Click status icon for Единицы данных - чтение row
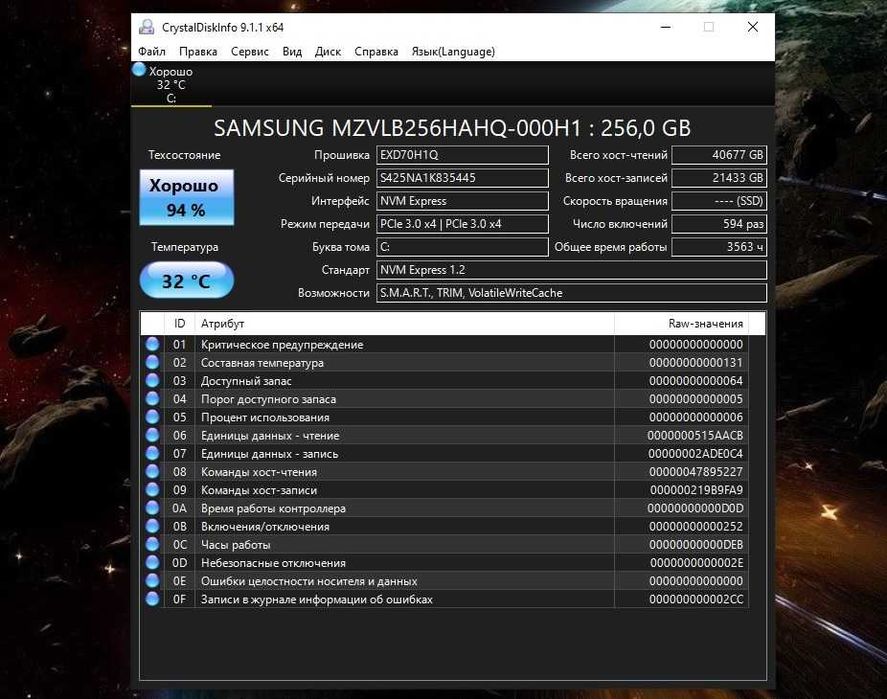 pyautogui.click(x=152, y=435)
